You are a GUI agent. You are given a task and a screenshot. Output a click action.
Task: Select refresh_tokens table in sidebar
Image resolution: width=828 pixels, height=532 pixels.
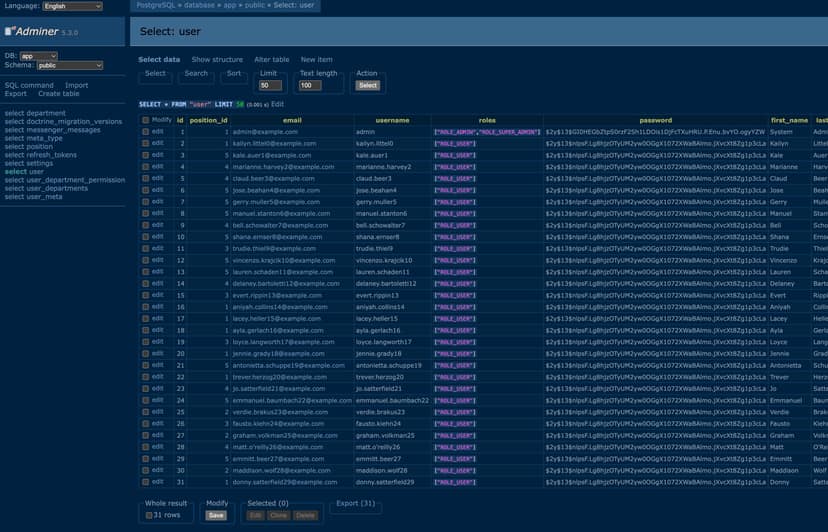[x=51, y=155]
